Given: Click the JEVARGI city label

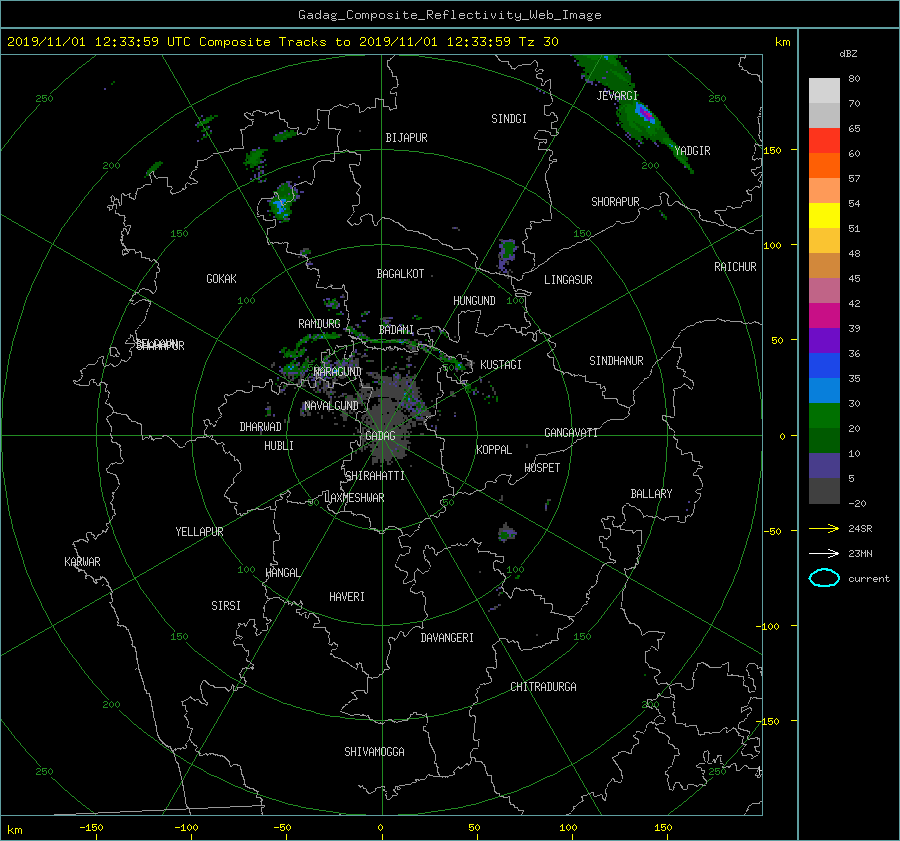Looking at the screenshot, I should [617, 96].
